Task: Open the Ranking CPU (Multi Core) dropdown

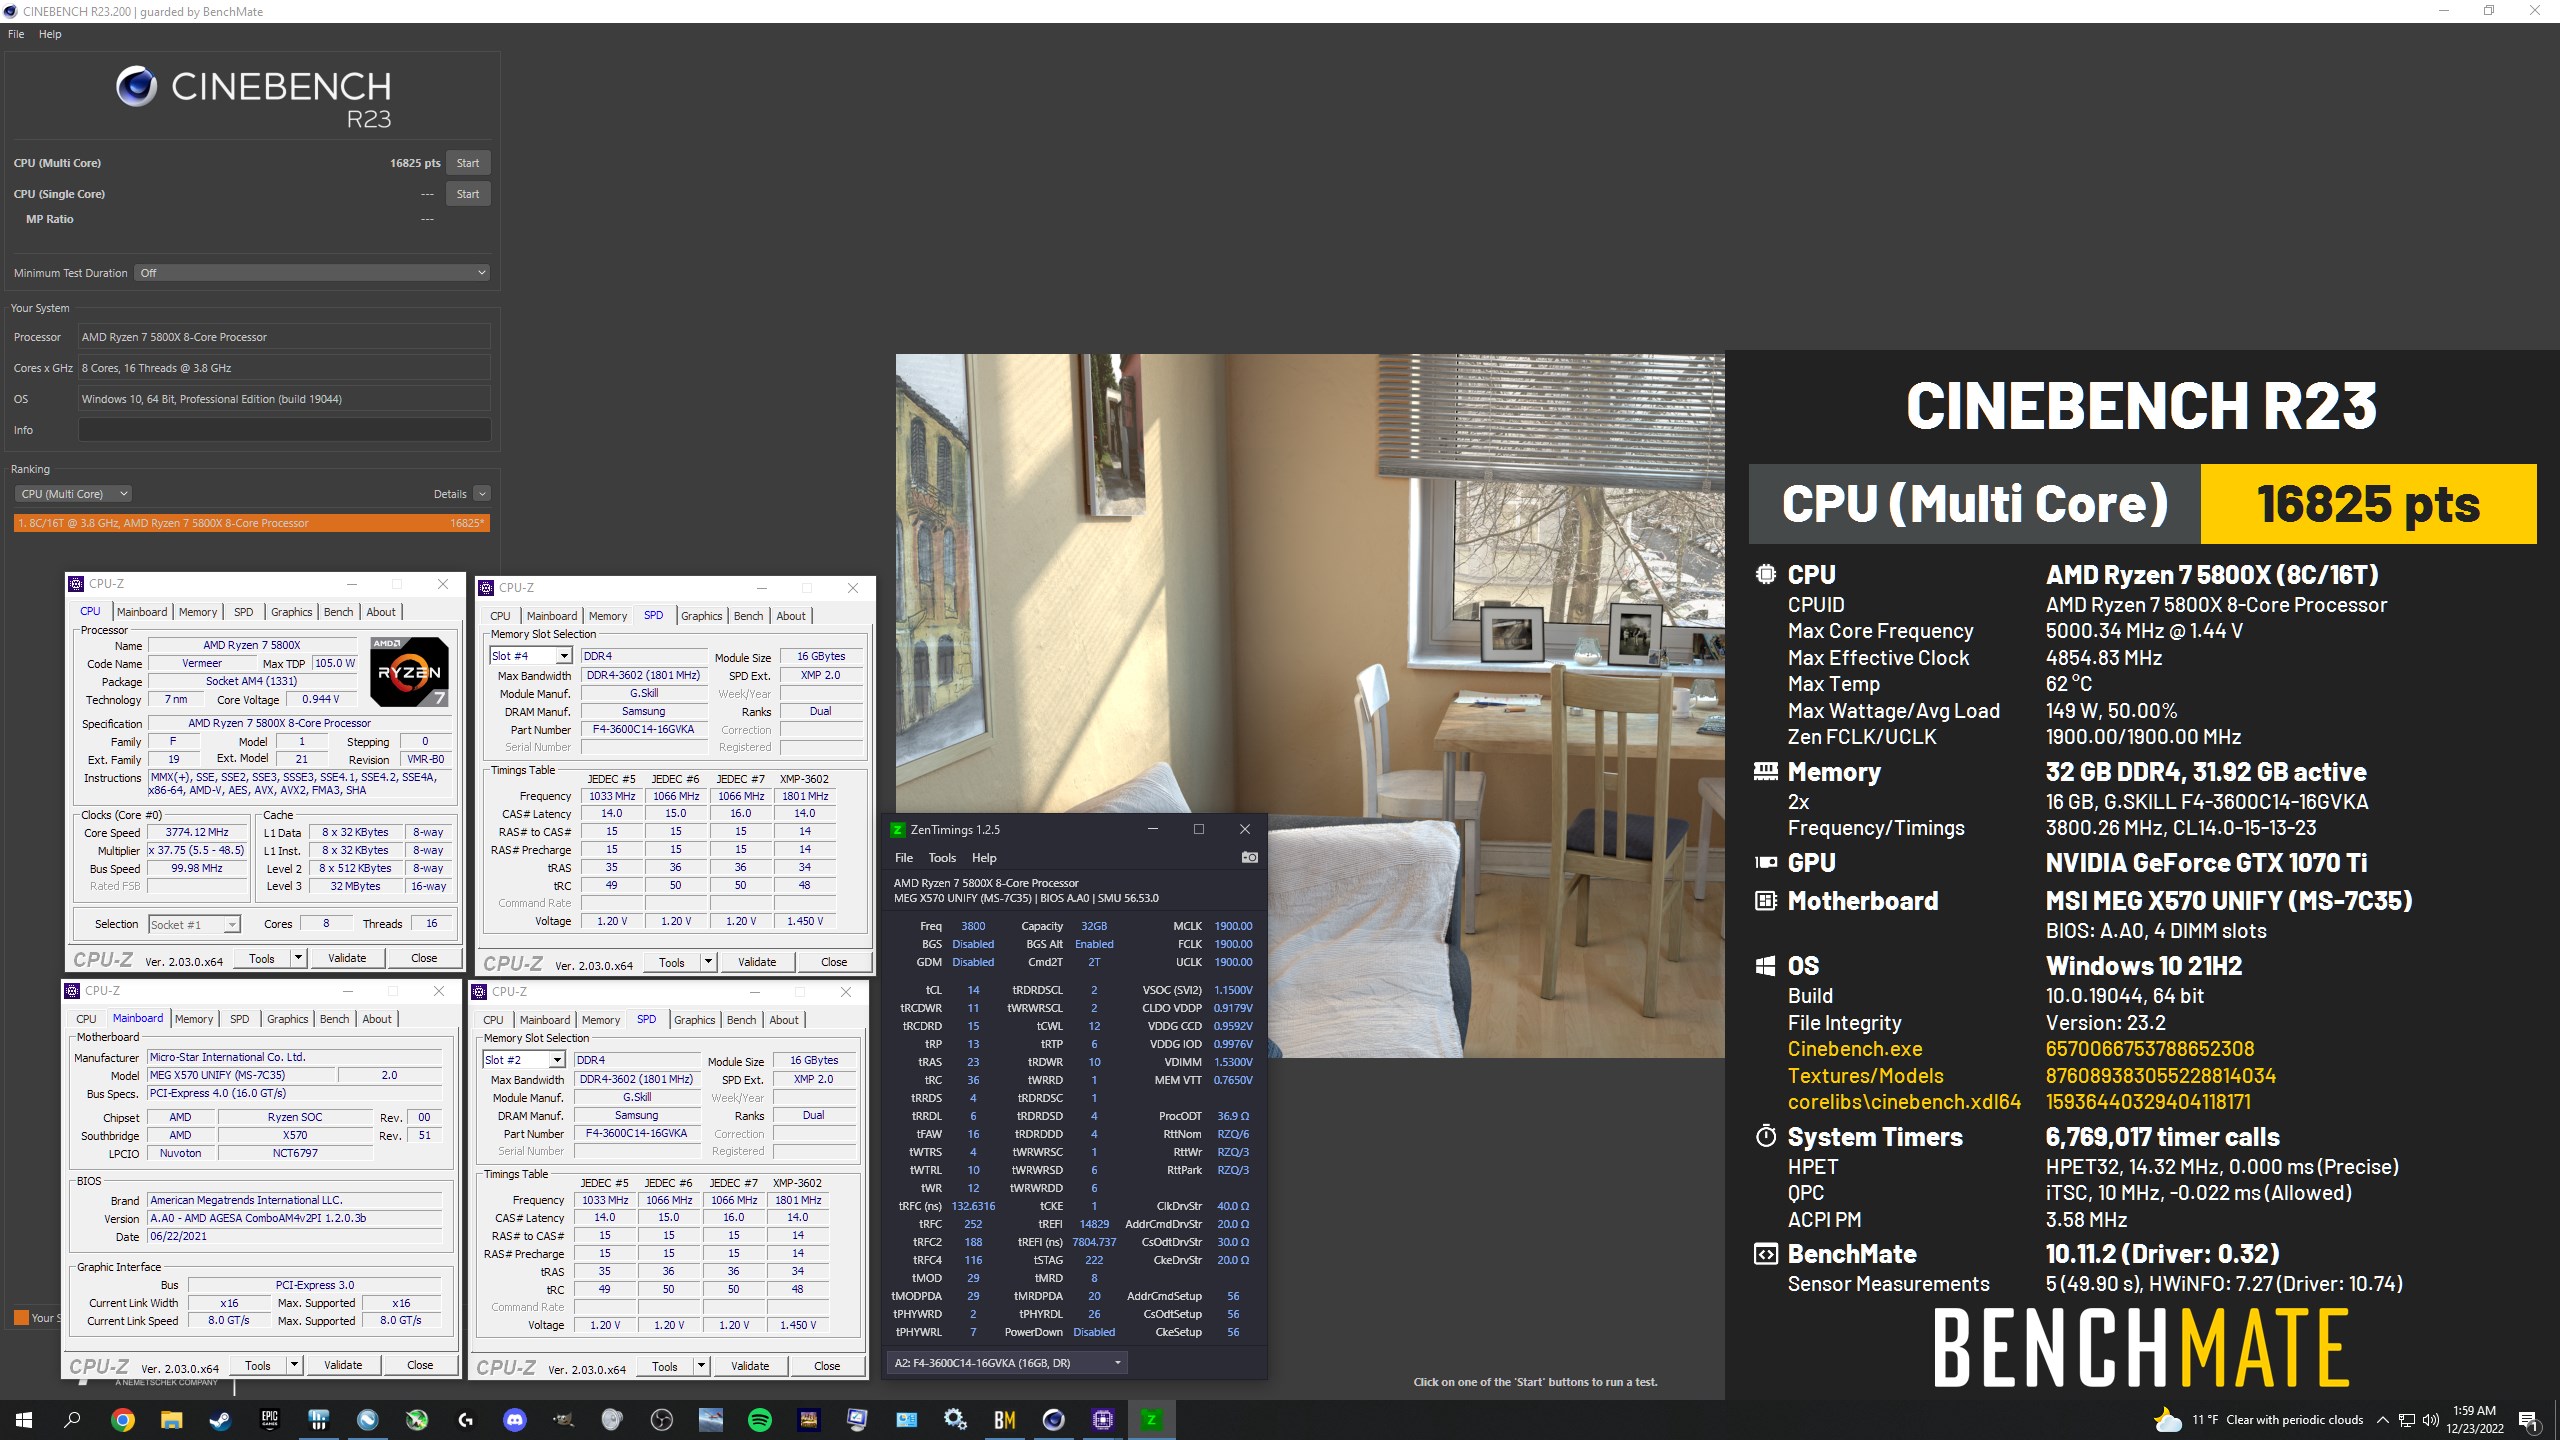Action: [73, 494]
